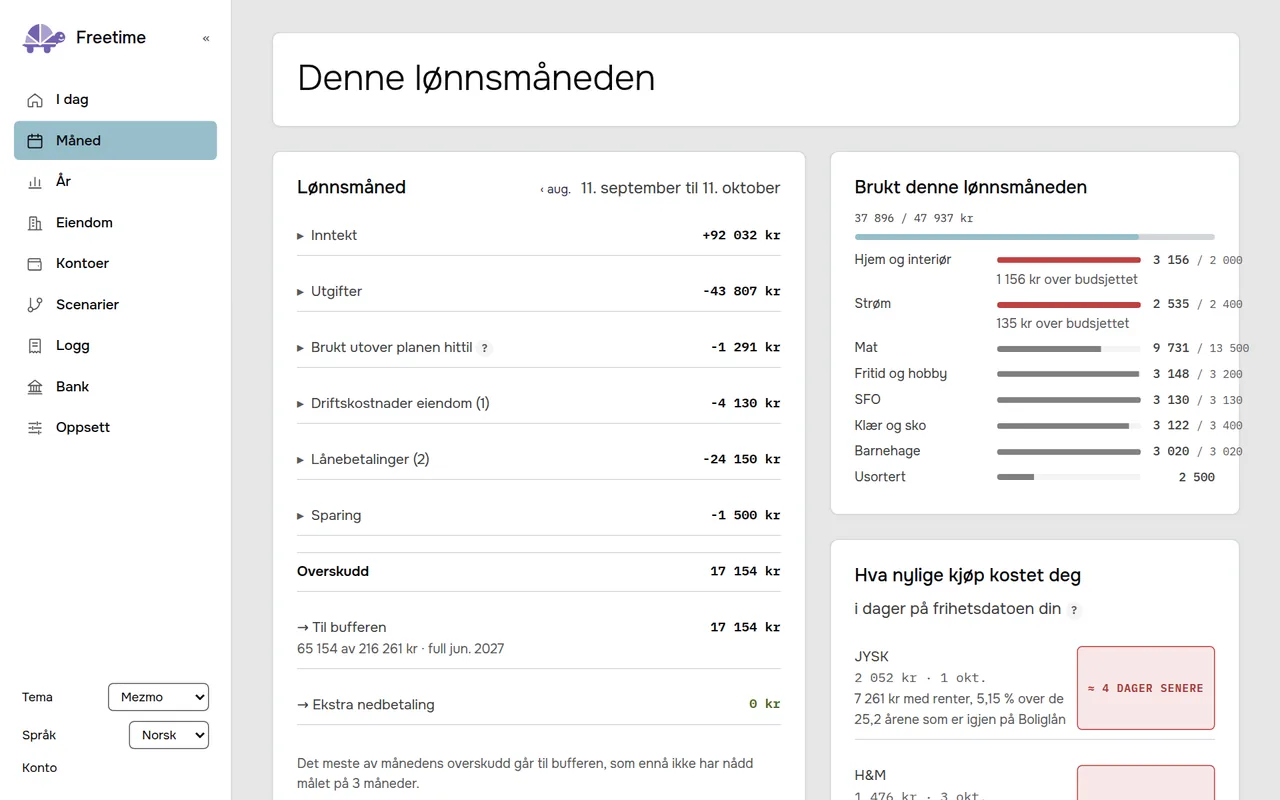Click the Ekstra nedbetaling row label

pos(366,705)
